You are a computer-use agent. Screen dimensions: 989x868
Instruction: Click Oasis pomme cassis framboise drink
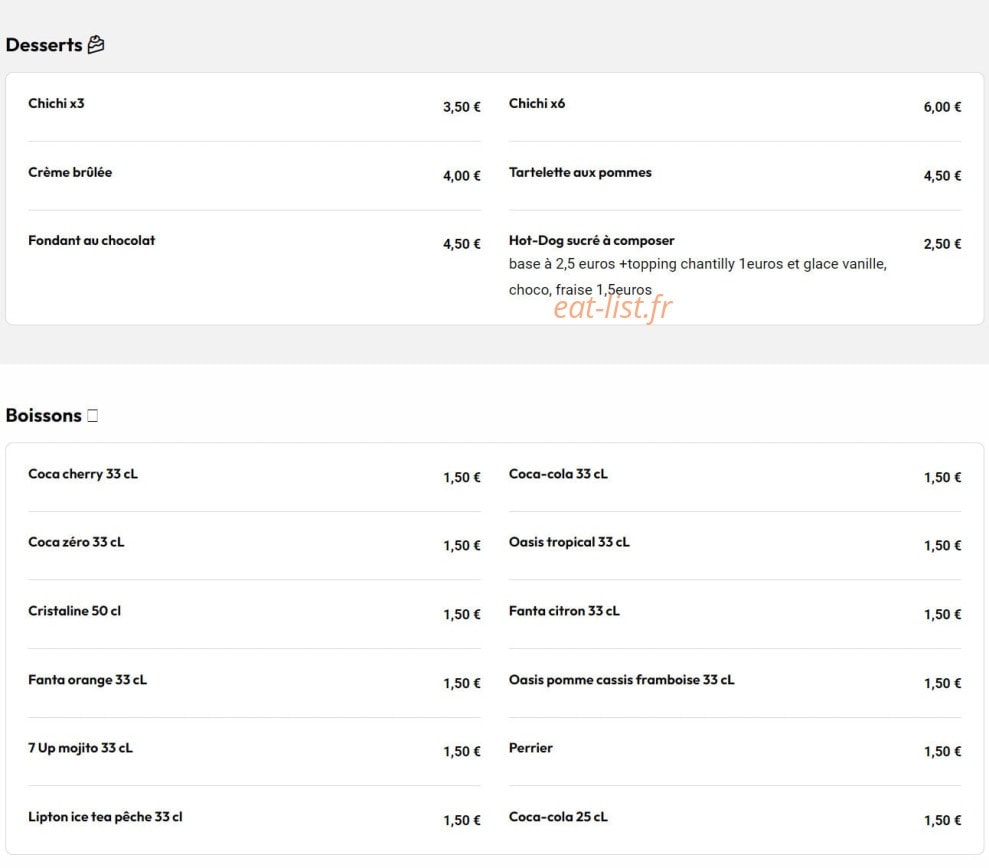[735, 683]
